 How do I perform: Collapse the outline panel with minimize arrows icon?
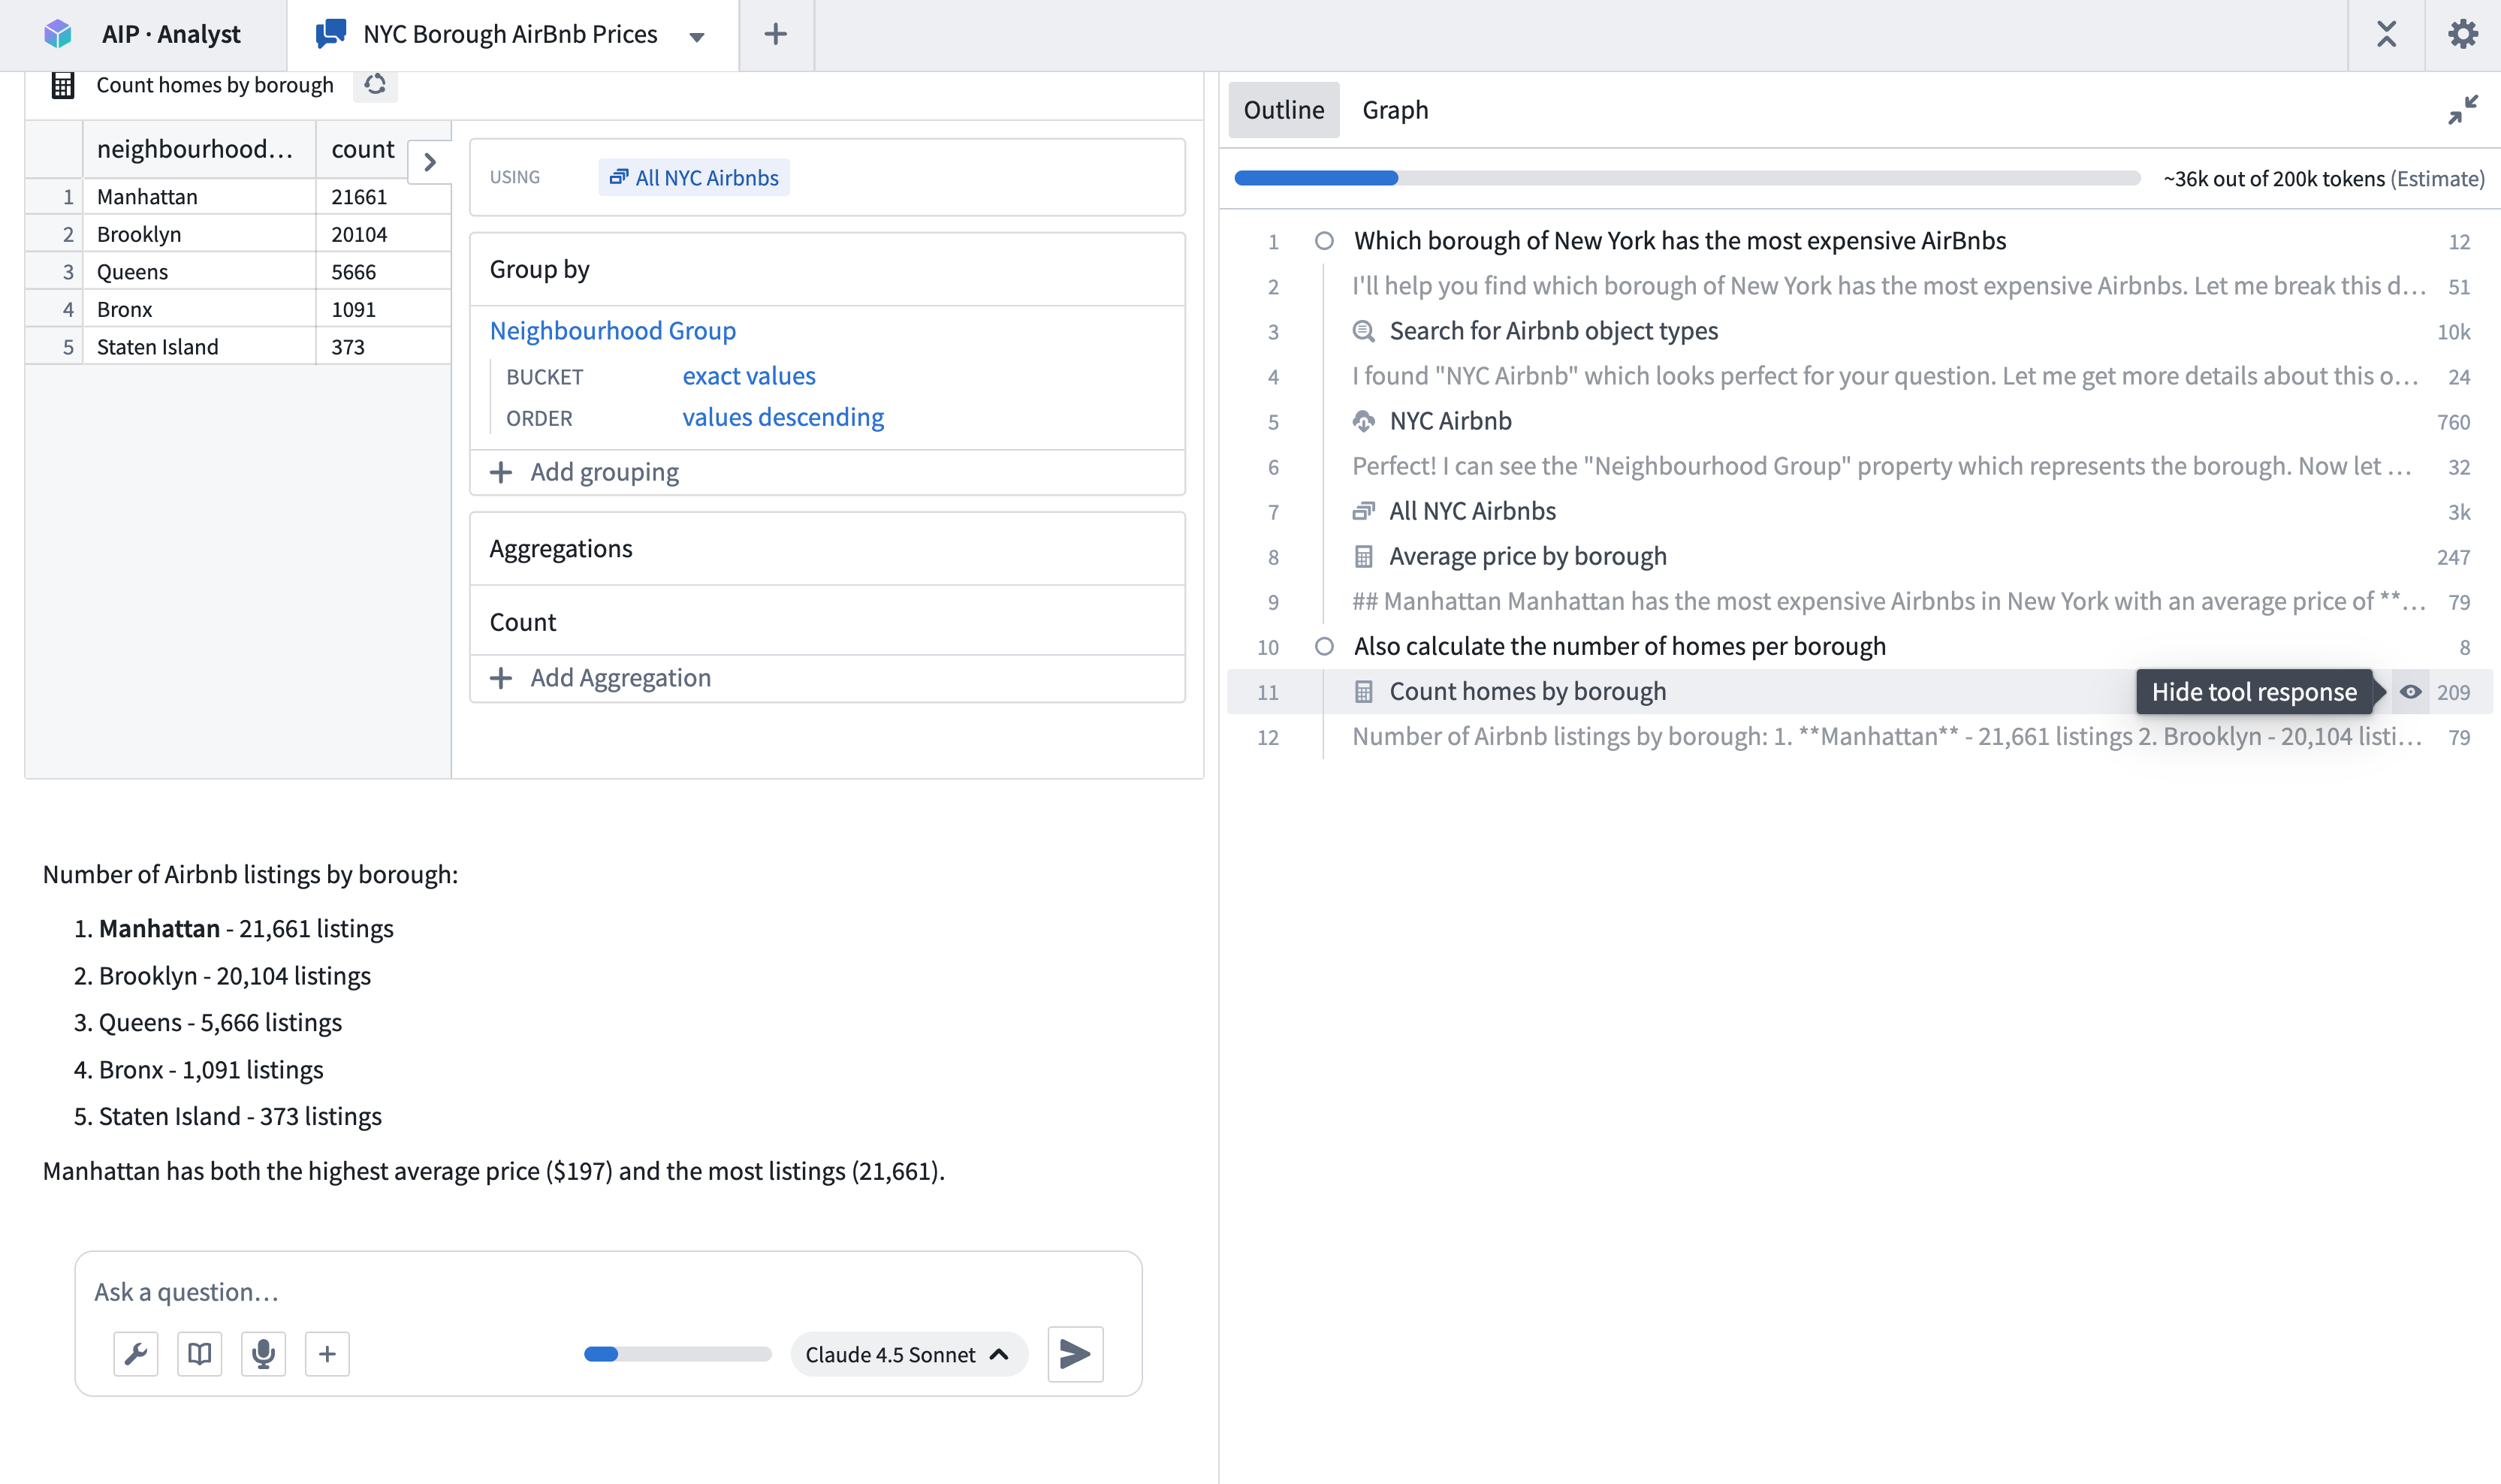(2462, 109)
